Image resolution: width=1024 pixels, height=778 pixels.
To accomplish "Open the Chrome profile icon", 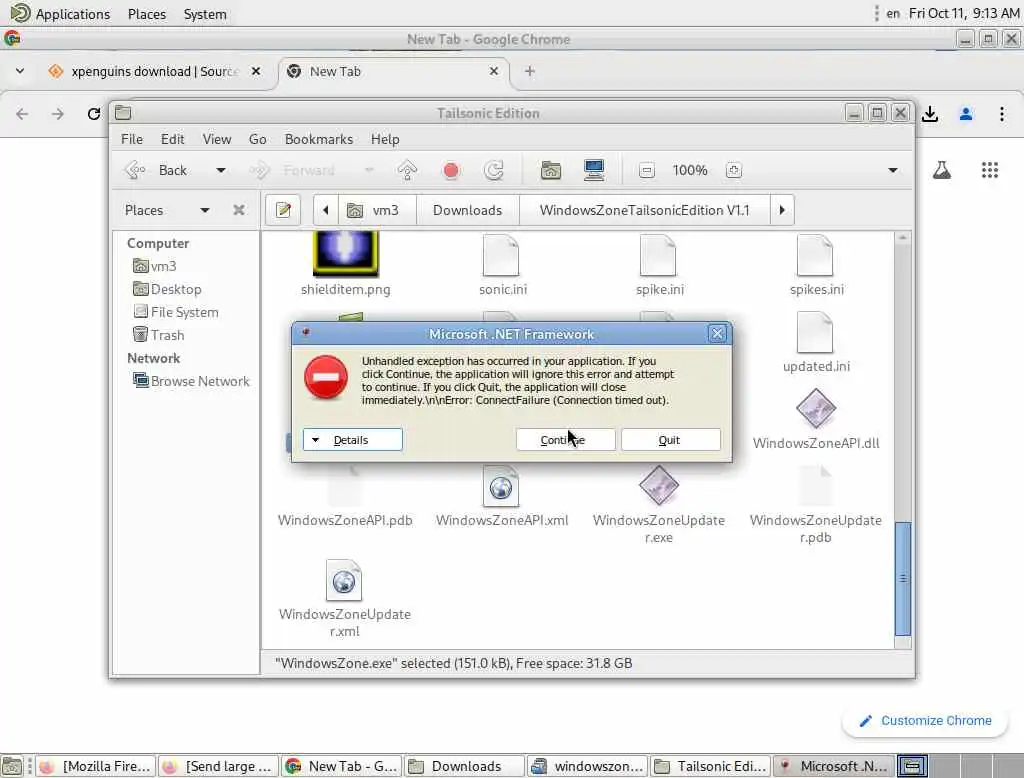I will click(x=966, y=114).
